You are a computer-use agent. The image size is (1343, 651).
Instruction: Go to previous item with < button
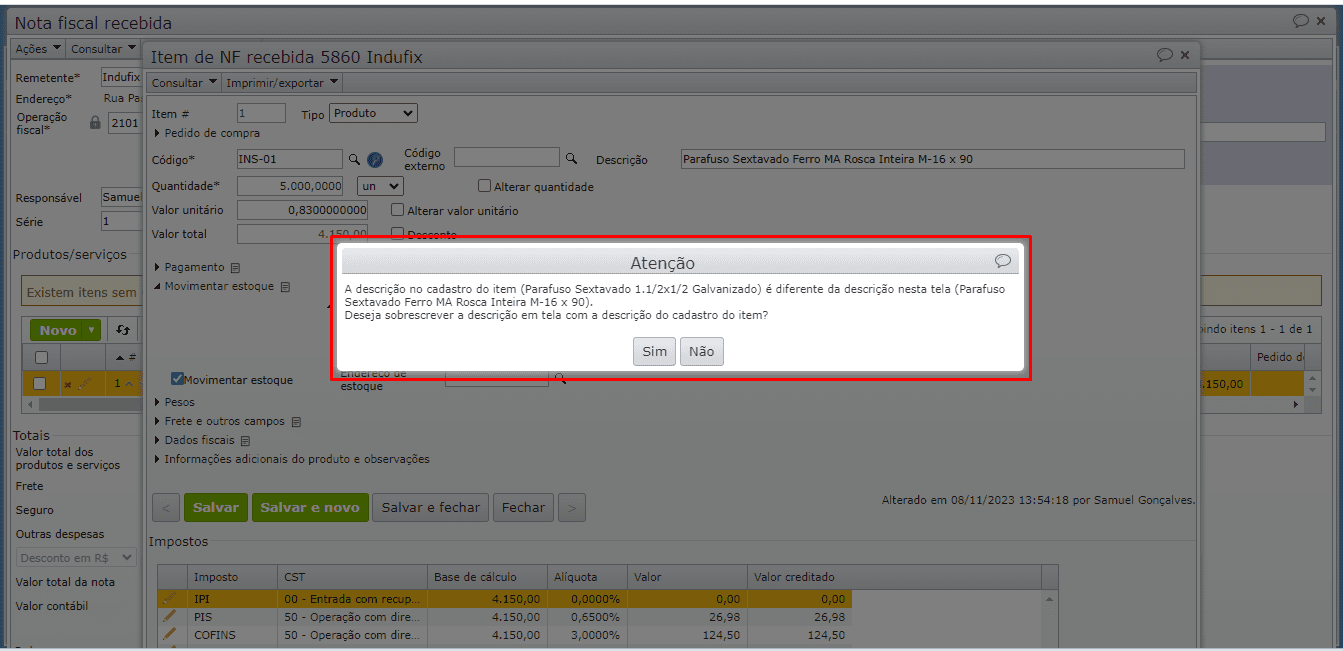167,508
